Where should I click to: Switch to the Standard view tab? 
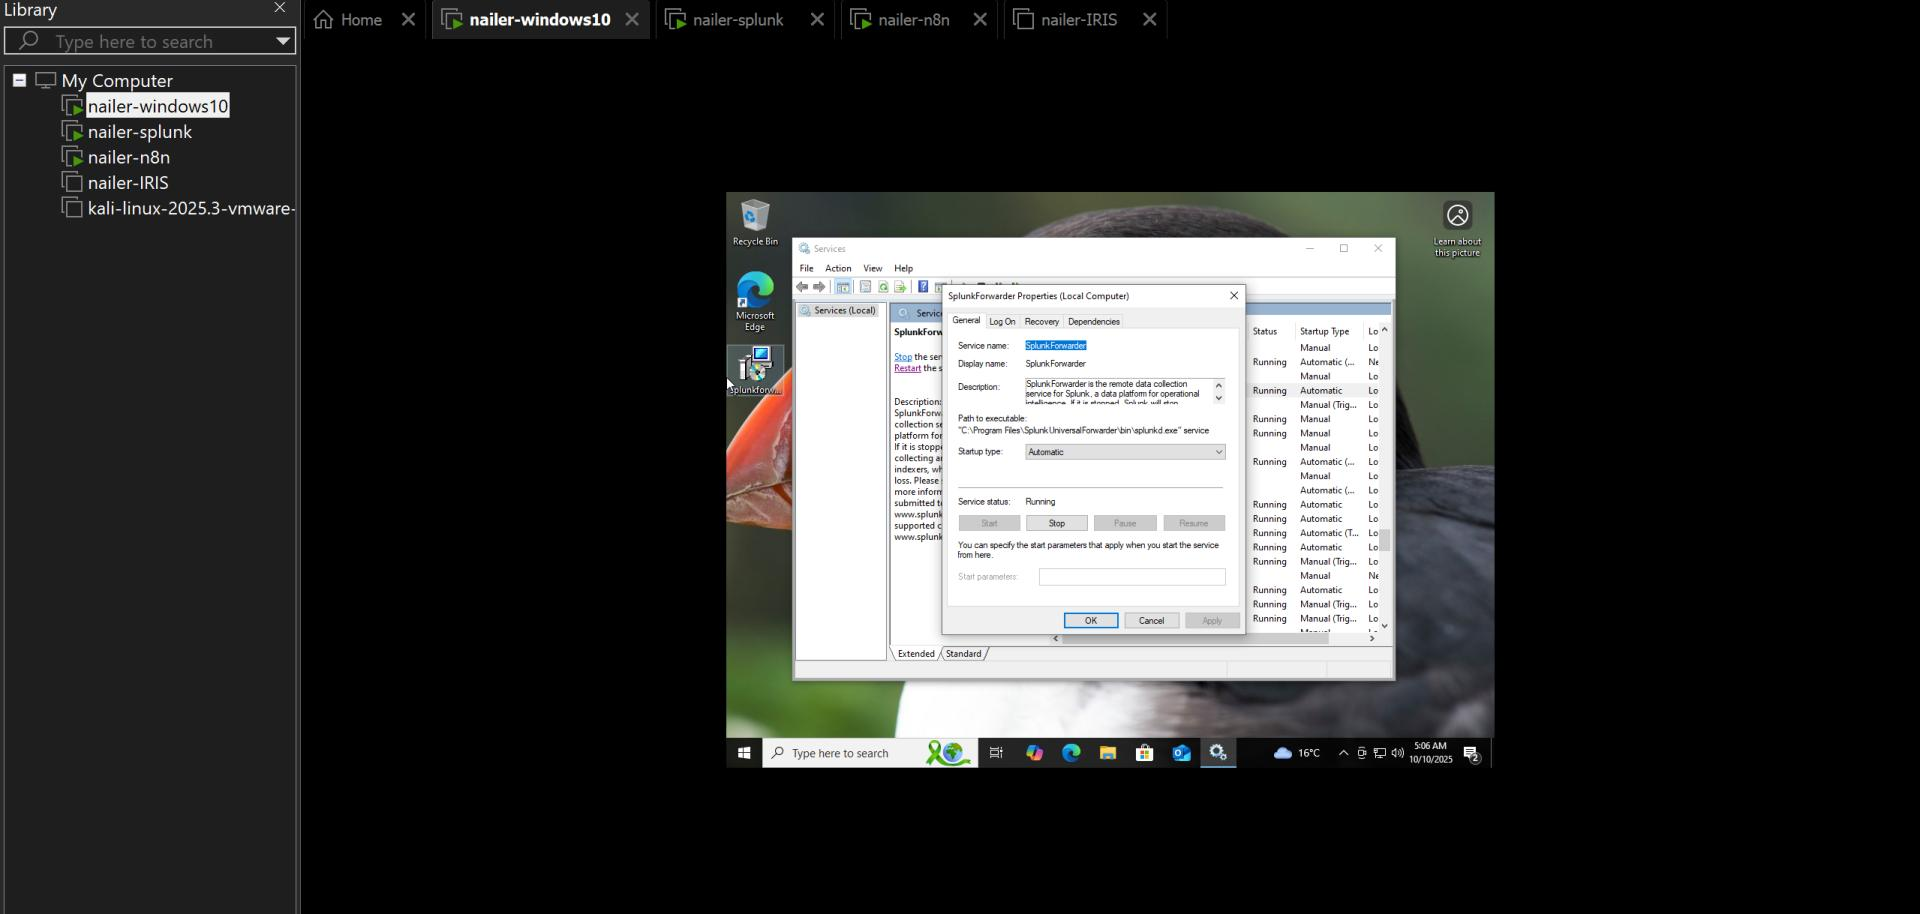tap(964, 654)
